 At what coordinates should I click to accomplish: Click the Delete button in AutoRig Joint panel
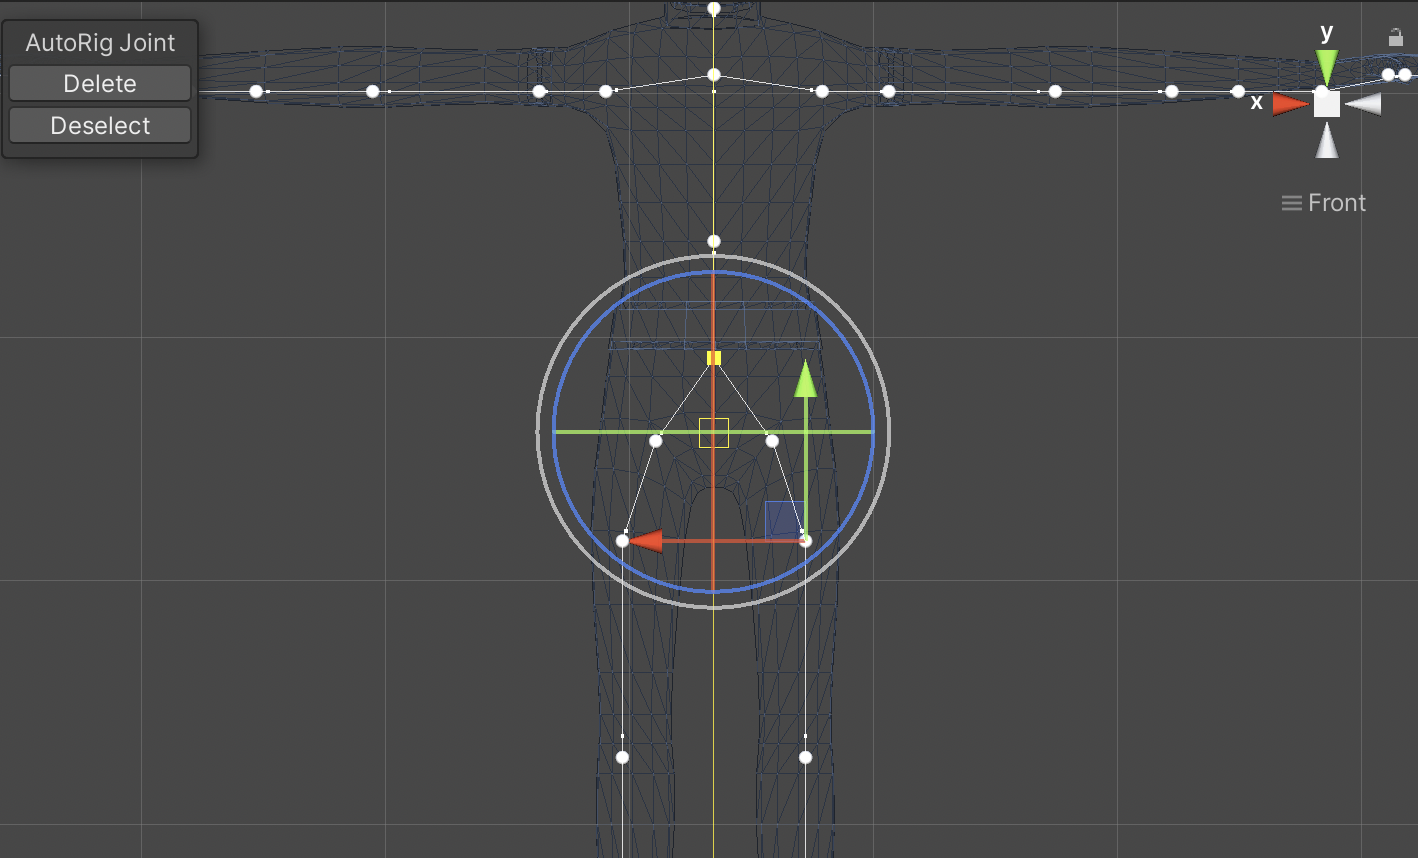[100, 84]
